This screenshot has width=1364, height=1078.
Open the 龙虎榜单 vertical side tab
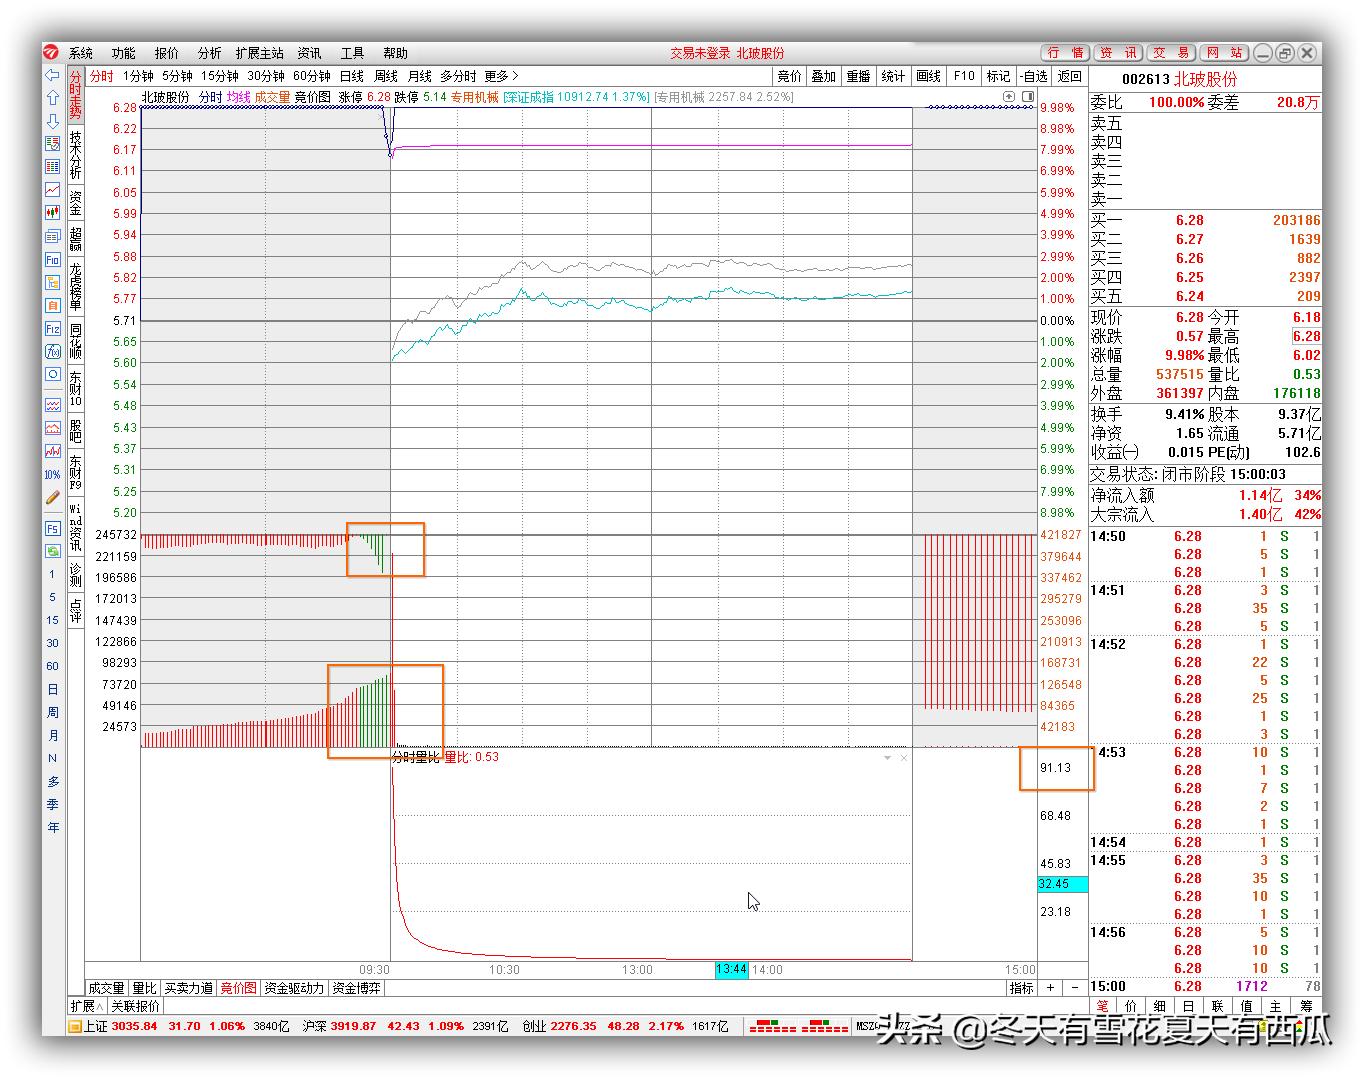pyautogui.click(x=76, y=287)
